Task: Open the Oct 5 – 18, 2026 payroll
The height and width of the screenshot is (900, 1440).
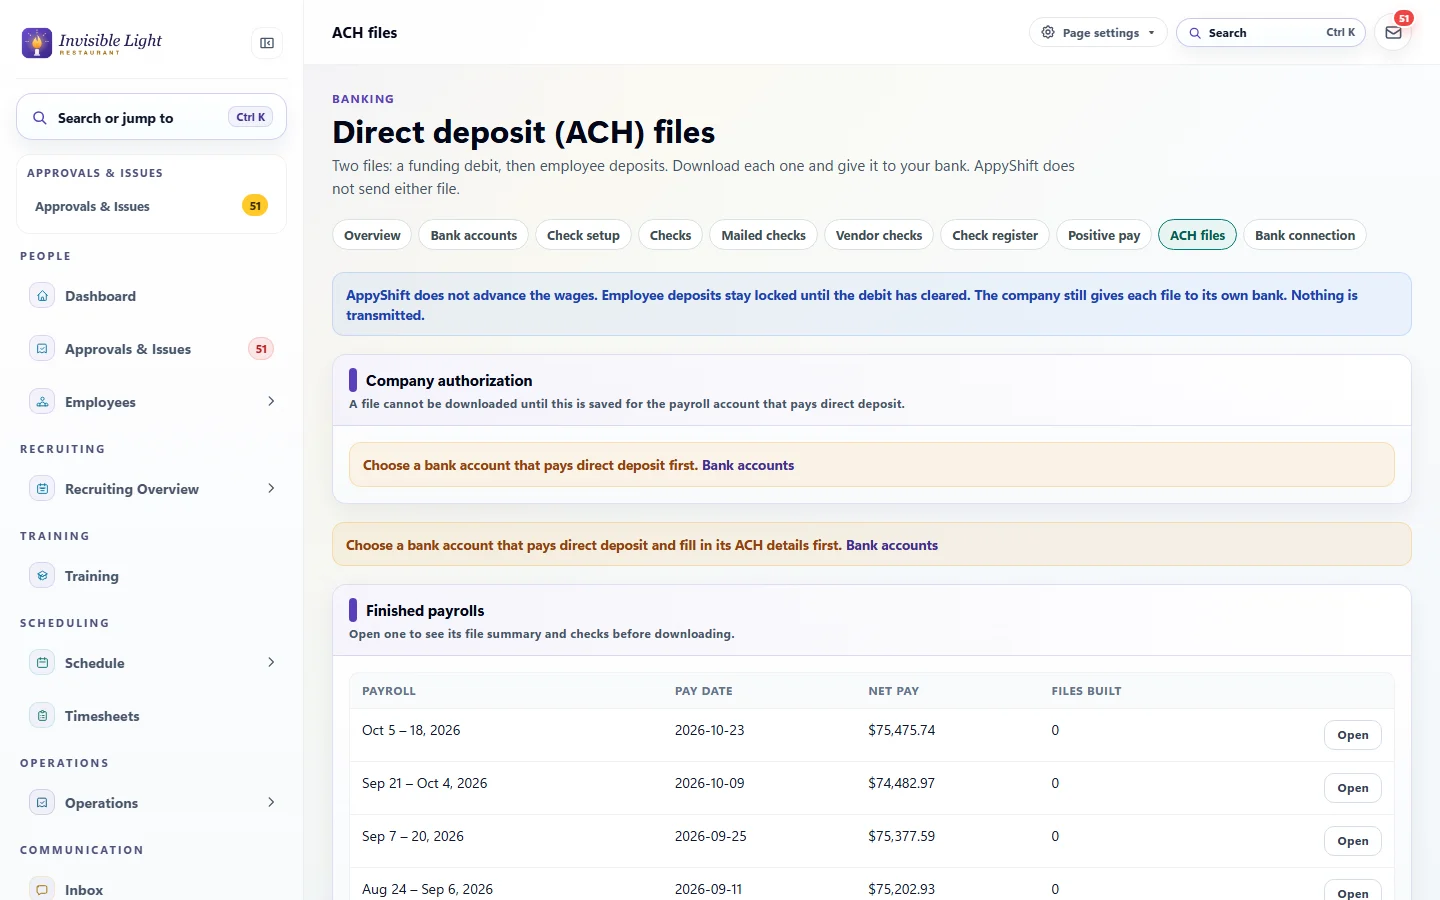Action: [1353, 735]
